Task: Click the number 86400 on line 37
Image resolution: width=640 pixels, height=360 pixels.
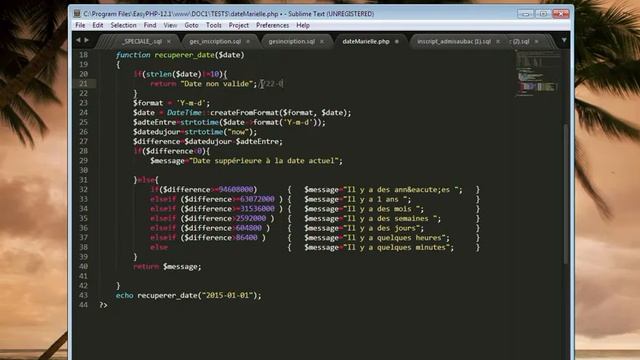Action: pos(247,238)
